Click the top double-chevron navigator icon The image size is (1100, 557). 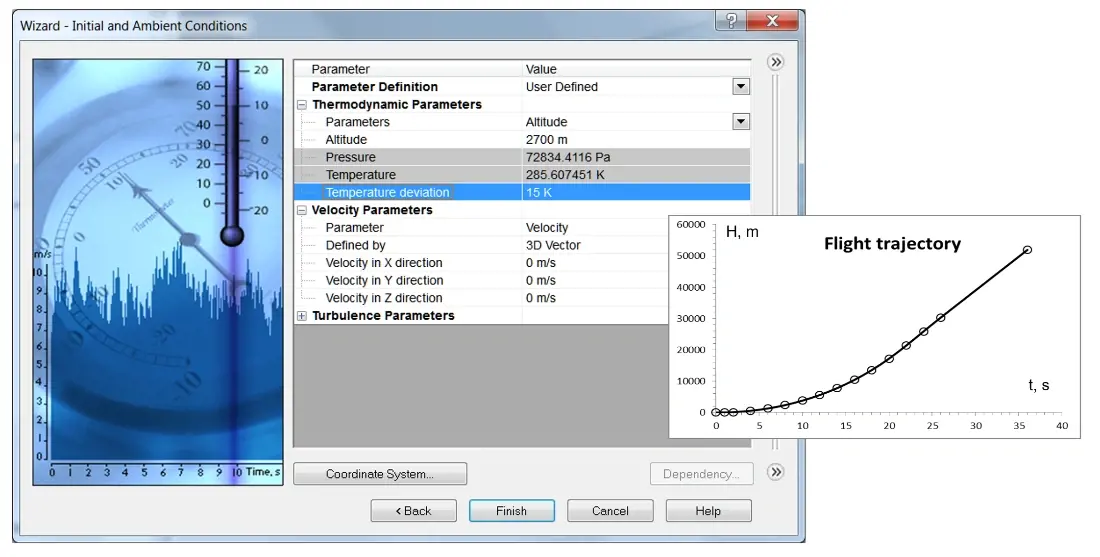(x=775, y=62)
